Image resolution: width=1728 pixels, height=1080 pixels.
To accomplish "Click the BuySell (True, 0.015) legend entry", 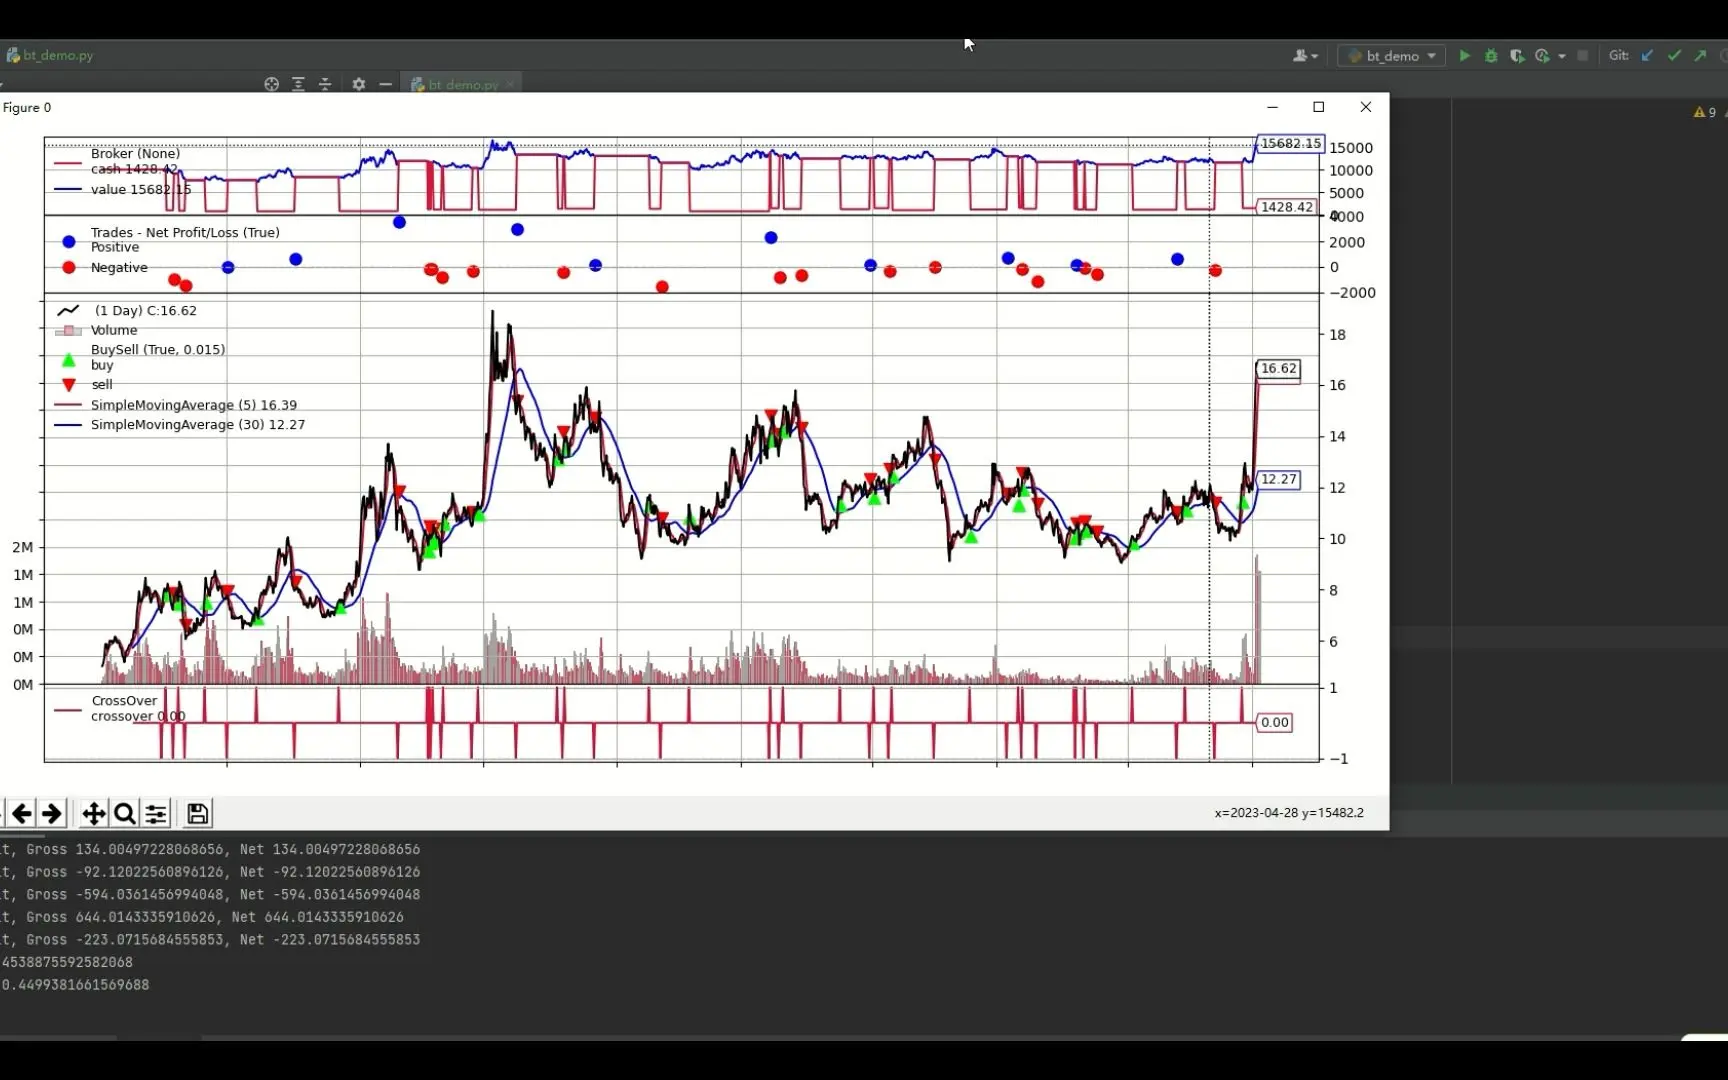I will point(158,350).
